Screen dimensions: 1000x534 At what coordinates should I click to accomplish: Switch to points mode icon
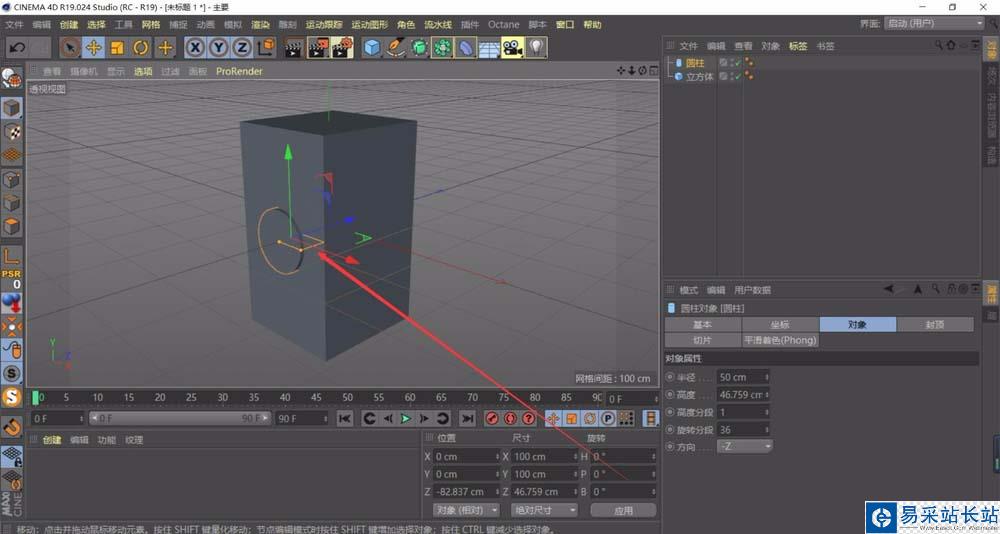[11, 179]
